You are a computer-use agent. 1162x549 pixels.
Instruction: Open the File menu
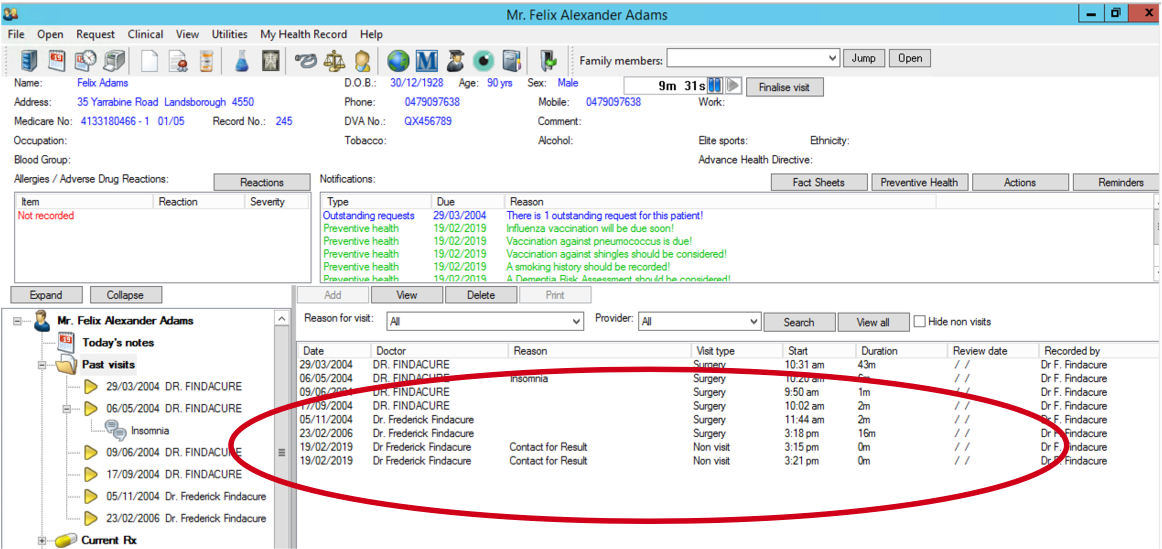point(16,34)
